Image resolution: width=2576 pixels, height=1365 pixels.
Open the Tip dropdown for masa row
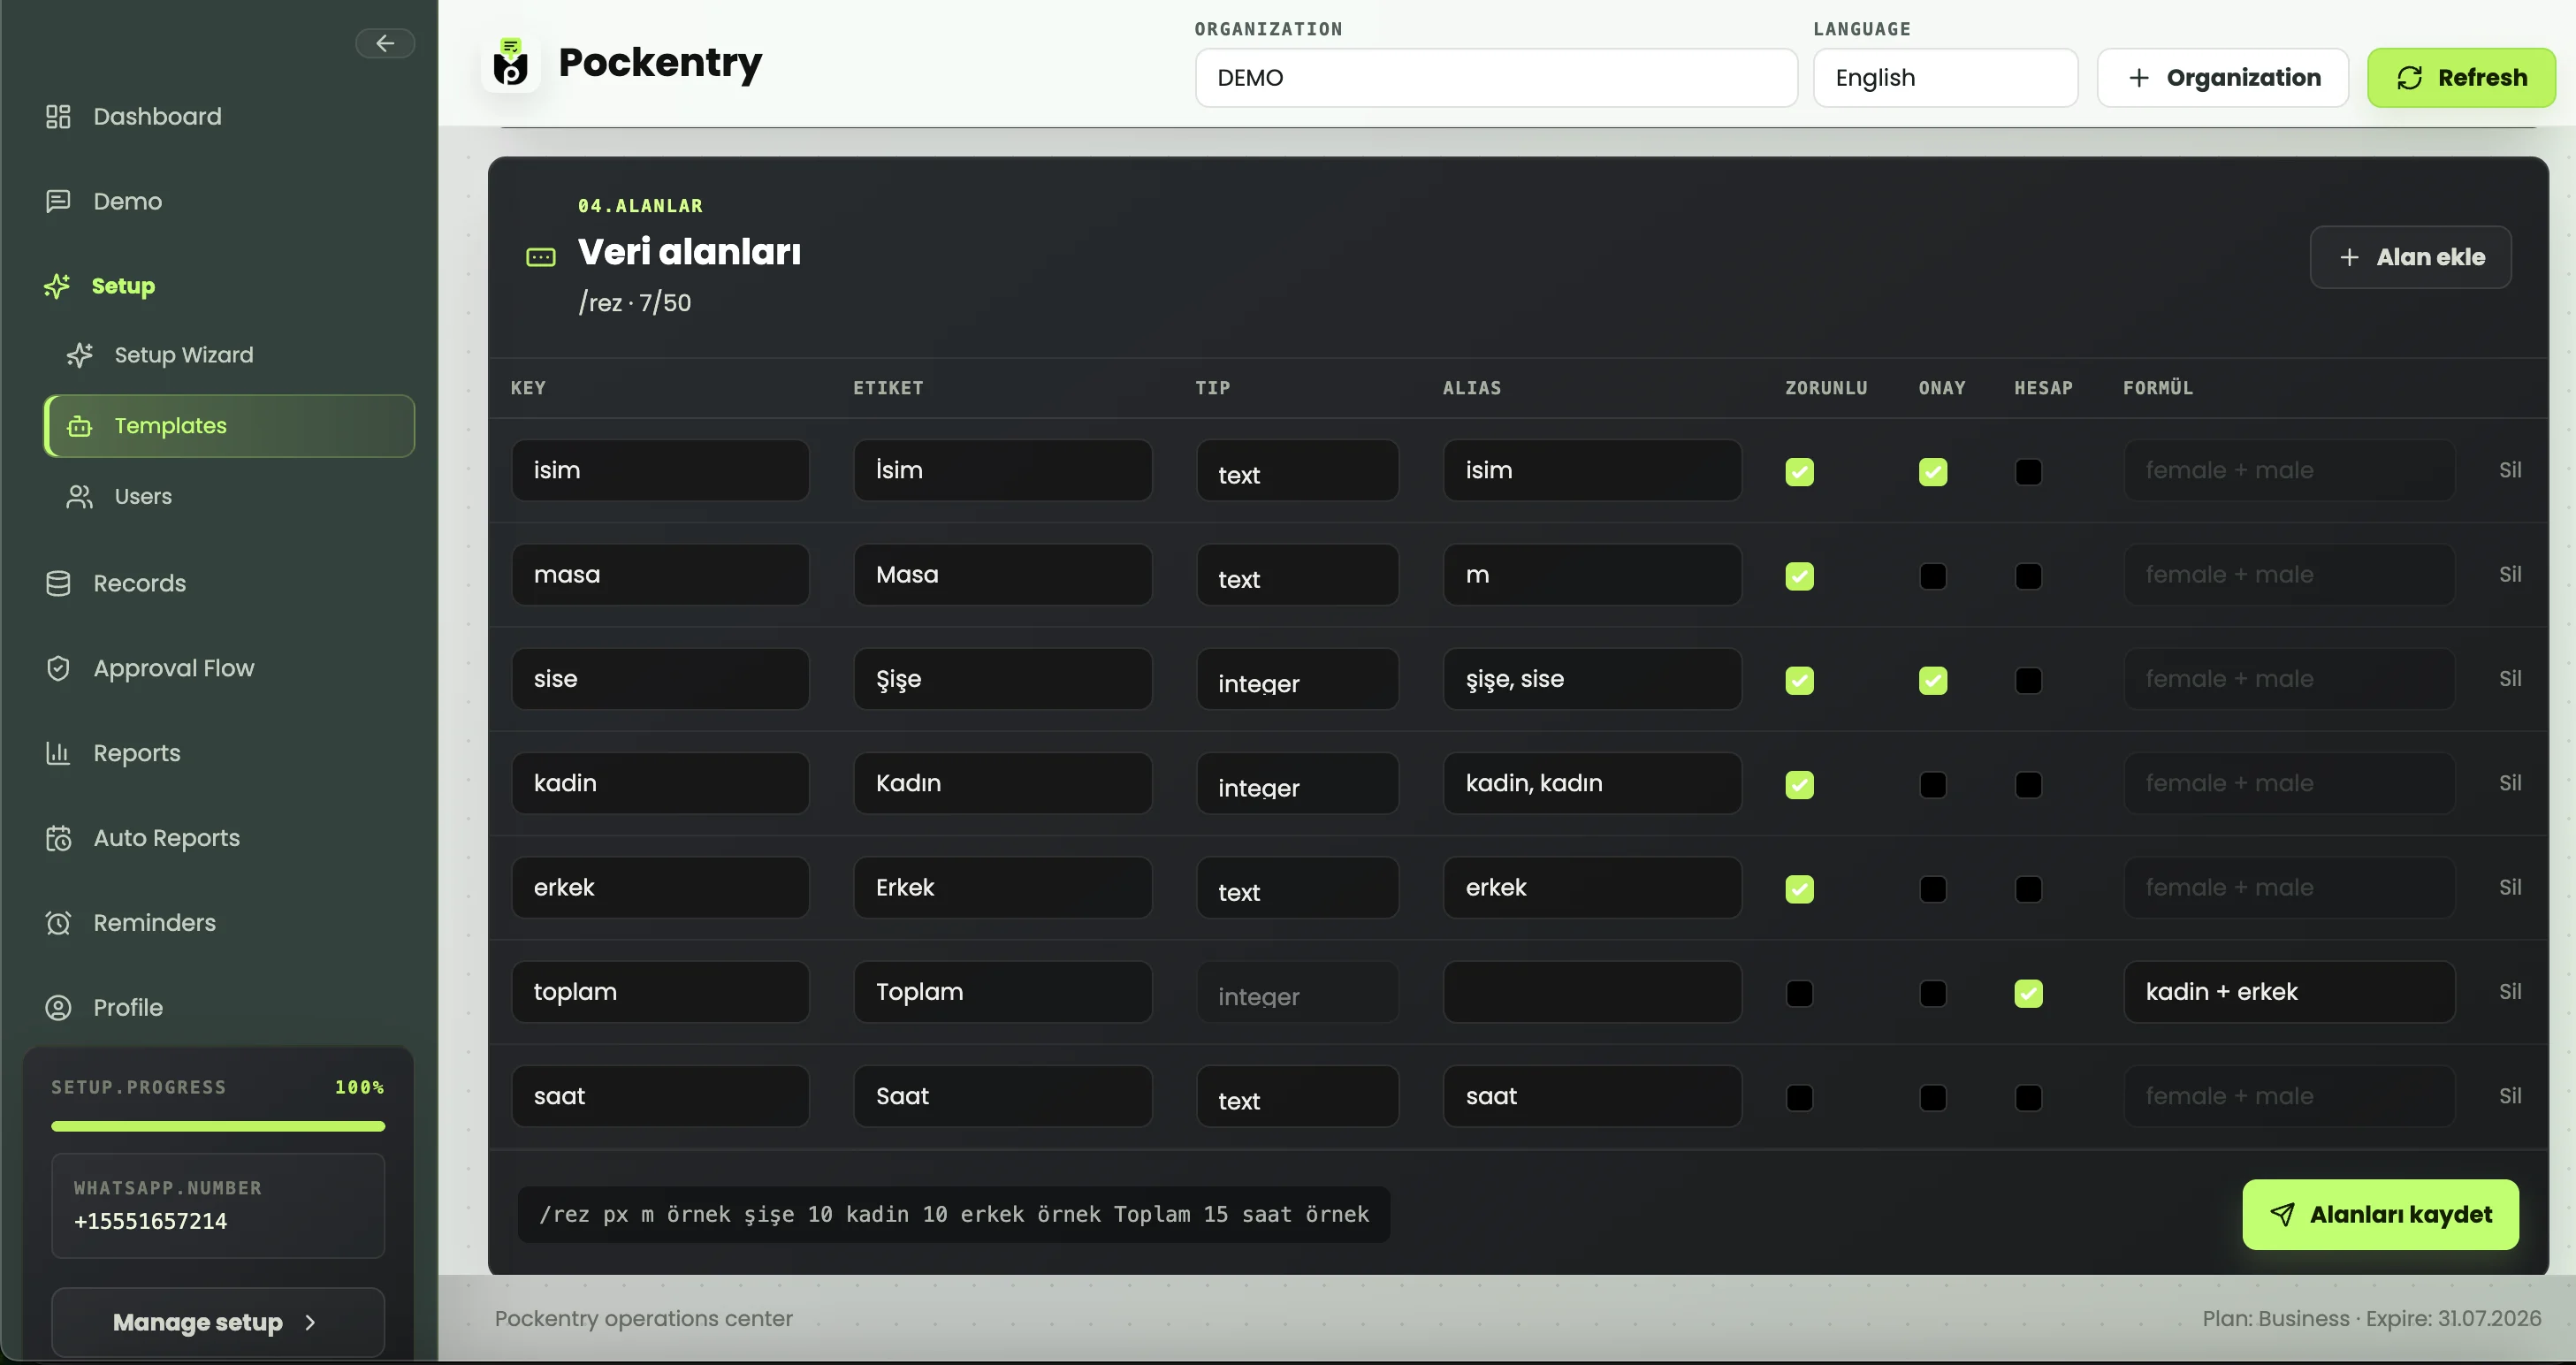pos(1297,575)
